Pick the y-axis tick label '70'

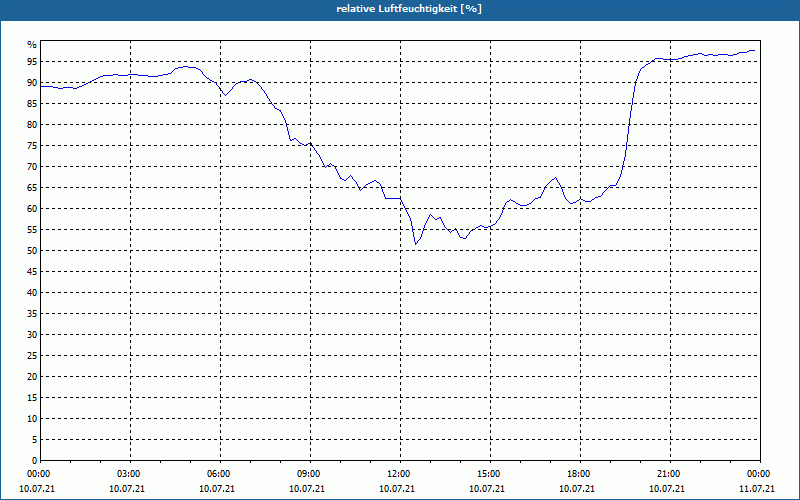click(32, 167)
